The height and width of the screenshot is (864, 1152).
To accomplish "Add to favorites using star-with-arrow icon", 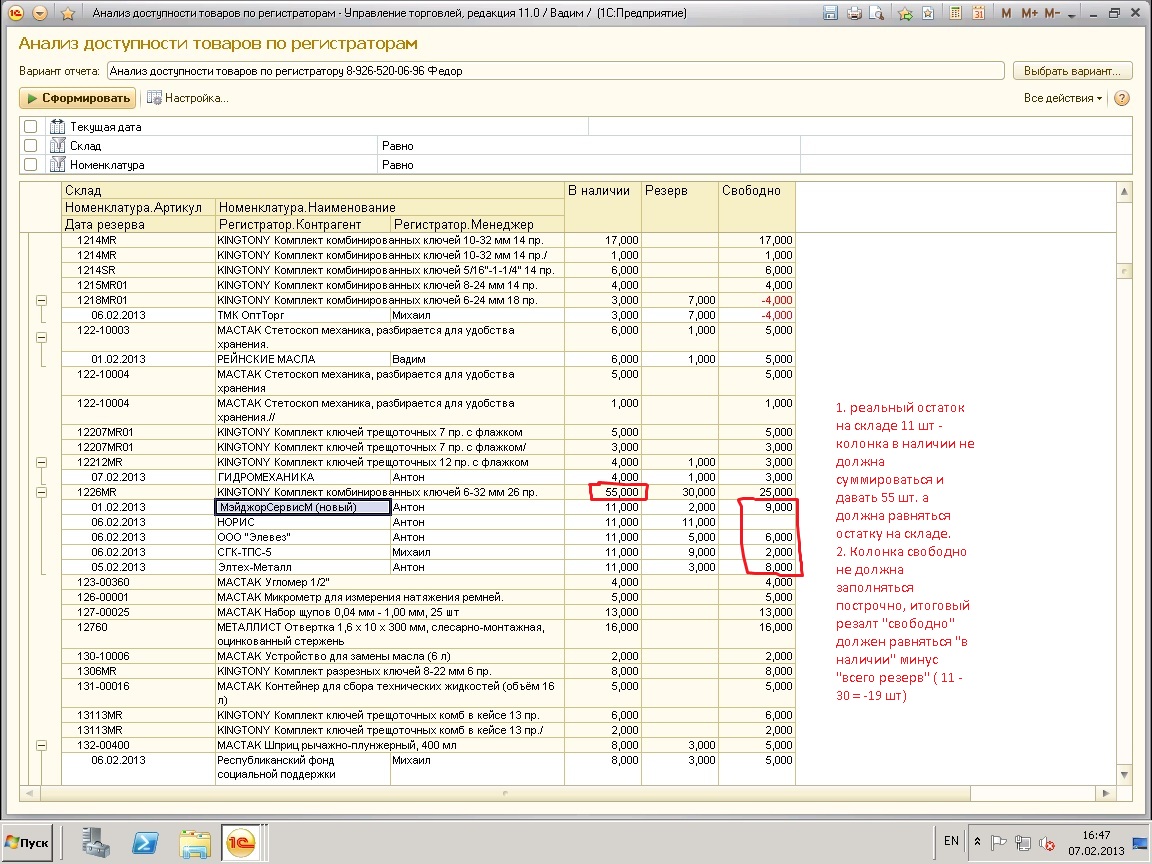I will [905, 13].
